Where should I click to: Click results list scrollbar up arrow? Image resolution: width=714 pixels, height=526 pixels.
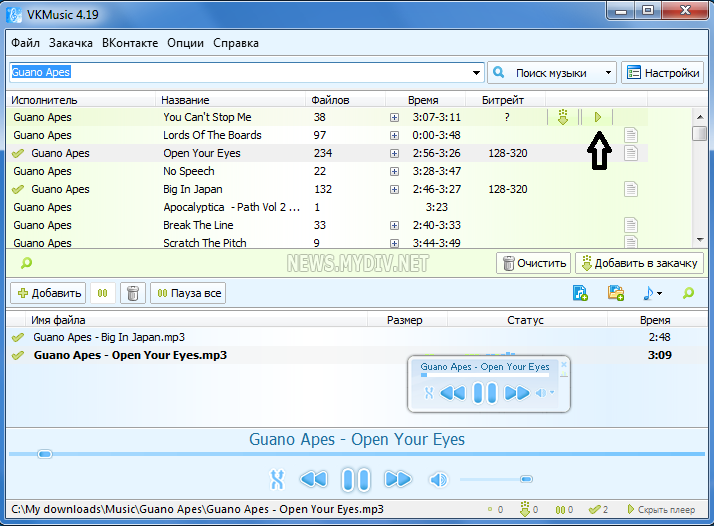pos(699,117)
